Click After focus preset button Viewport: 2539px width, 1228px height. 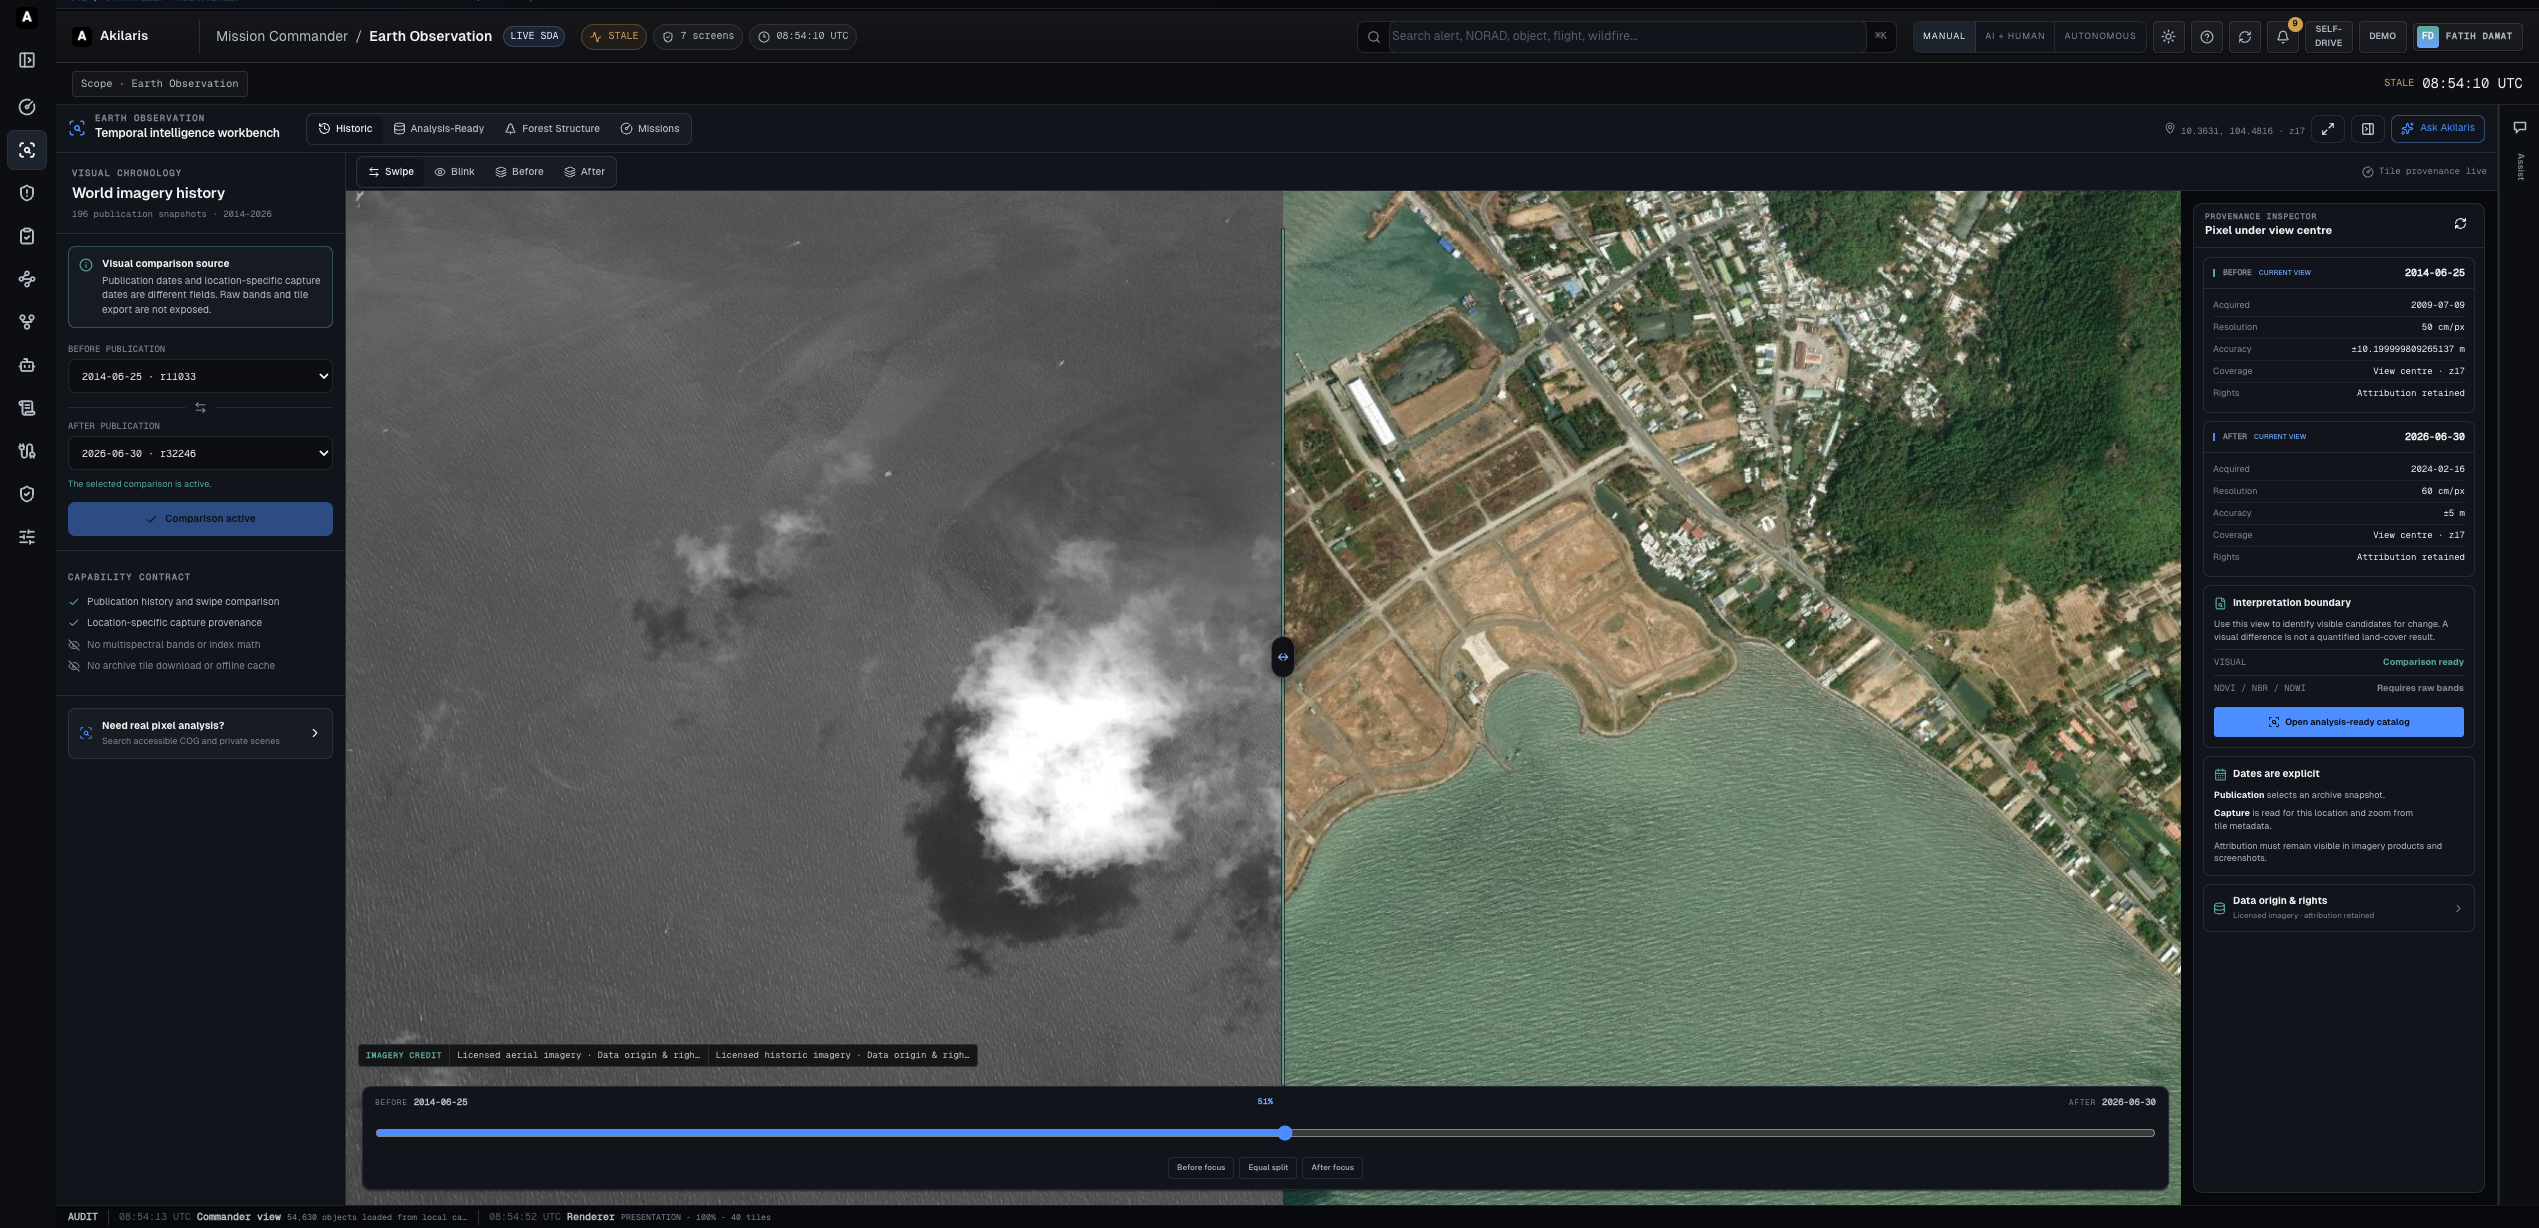(1332, 1167)
